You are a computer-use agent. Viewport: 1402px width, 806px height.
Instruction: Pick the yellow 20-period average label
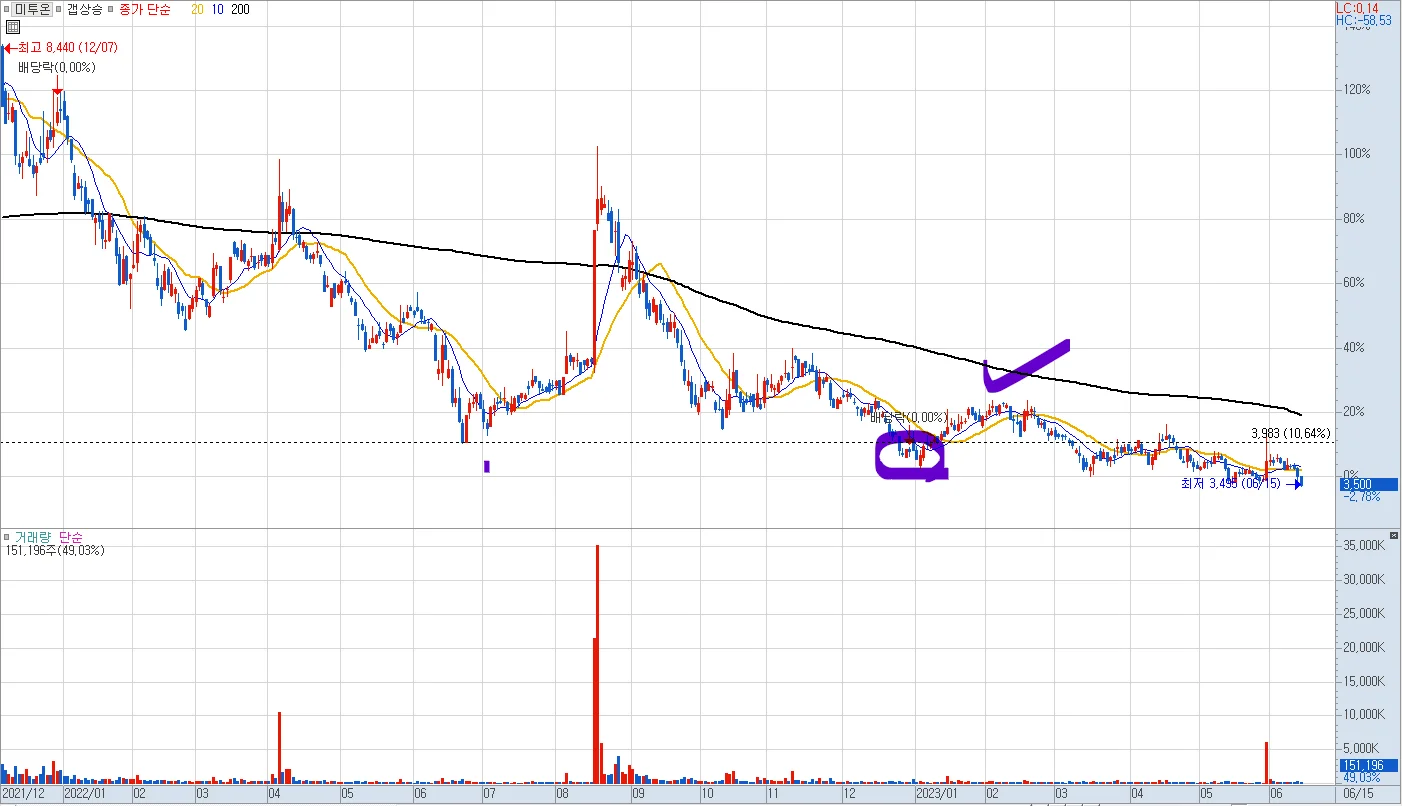(x=196, y=9)
